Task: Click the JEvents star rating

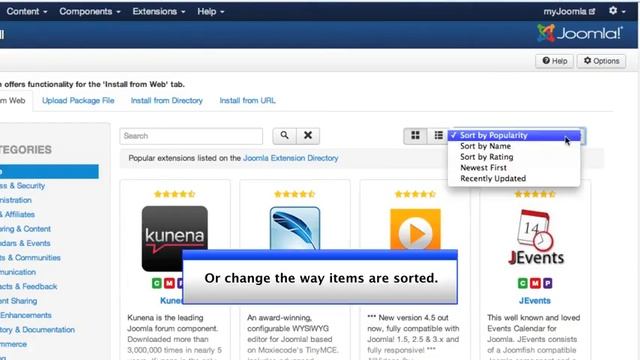Action: [535, 194]
